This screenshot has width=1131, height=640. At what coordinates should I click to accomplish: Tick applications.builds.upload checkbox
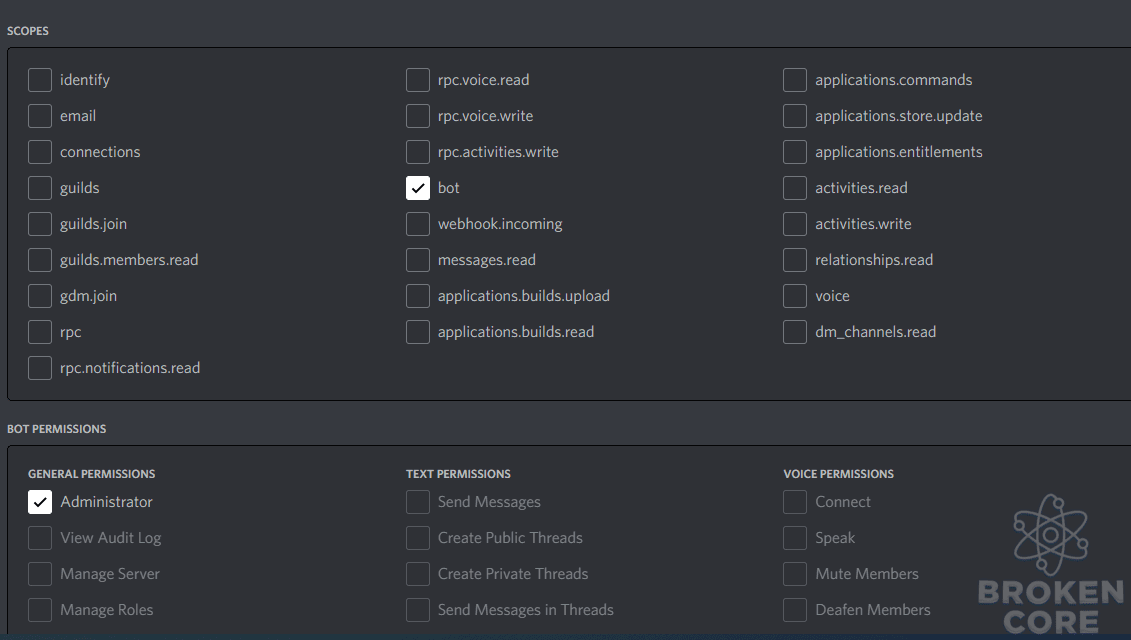coord(418,297)
